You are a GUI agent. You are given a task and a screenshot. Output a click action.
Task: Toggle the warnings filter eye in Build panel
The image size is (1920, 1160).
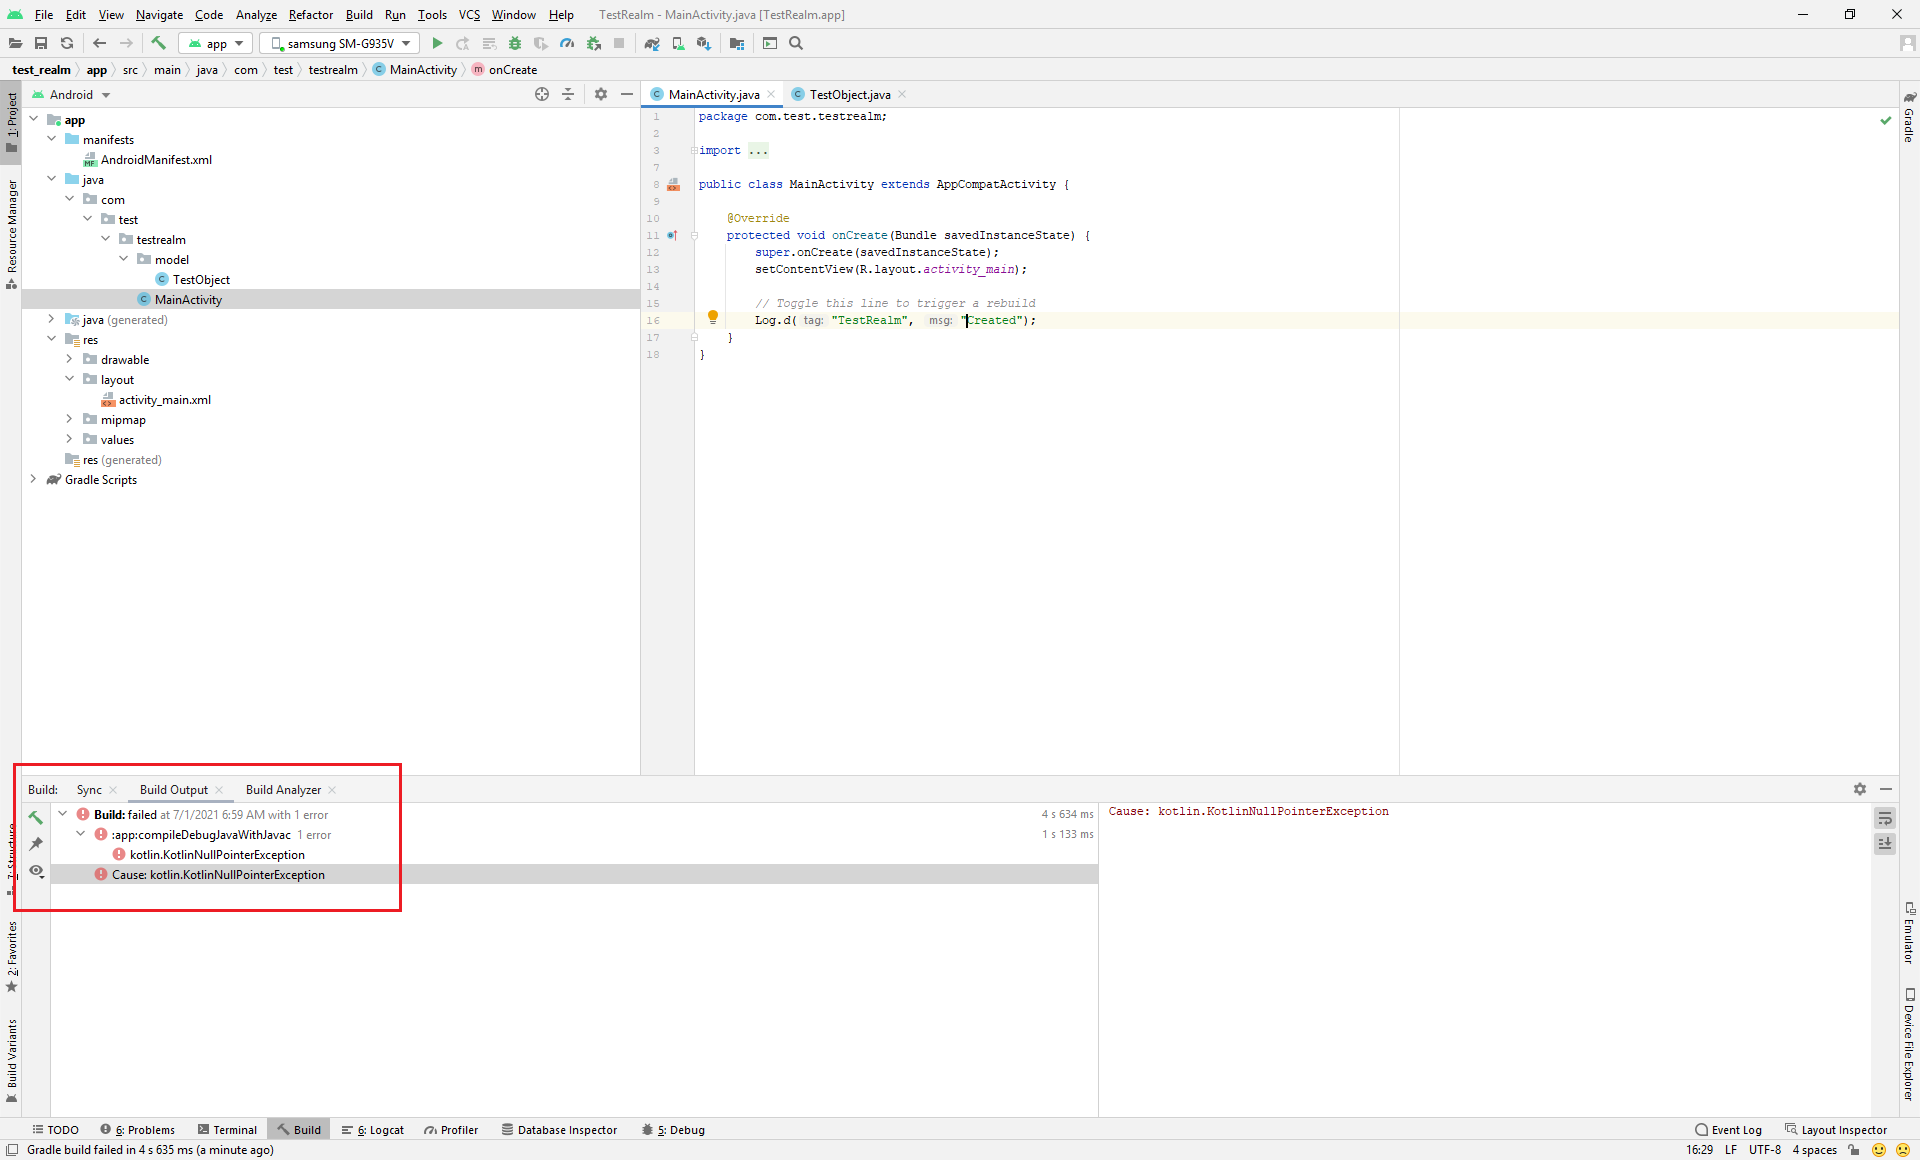coord(37,872)
